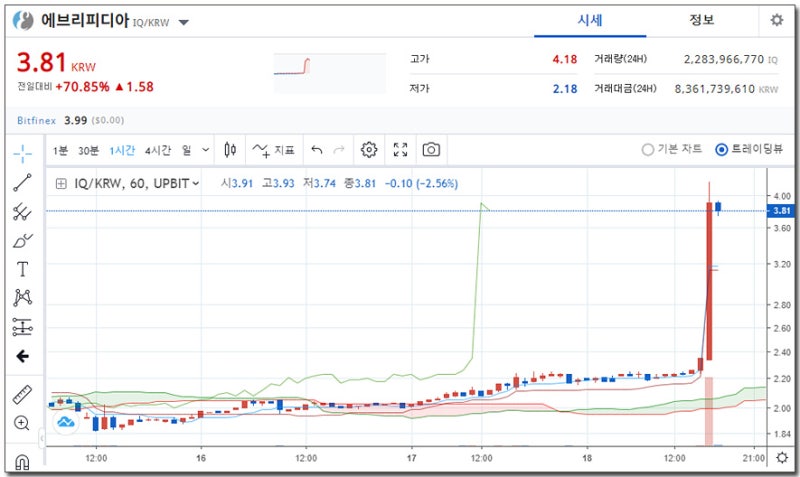The width and height of the screenshot is (800, 477).
Task: Select the Text annotation tool
Action: (x=22, y=269)
